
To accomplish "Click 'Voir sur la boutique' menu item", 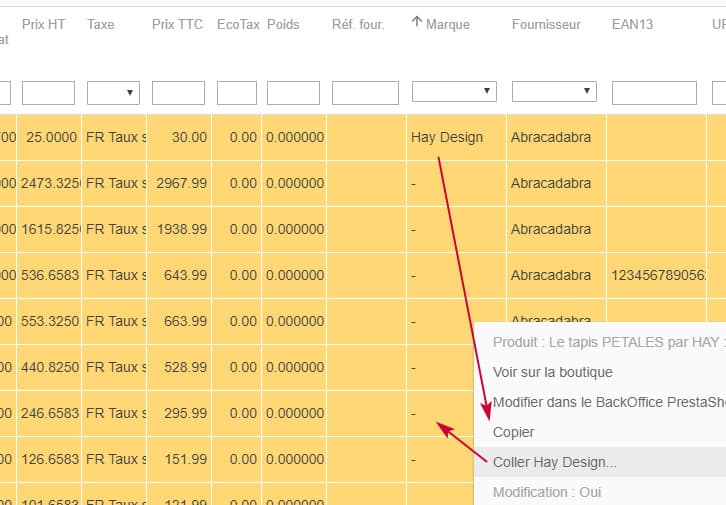I will pos(553,372).
